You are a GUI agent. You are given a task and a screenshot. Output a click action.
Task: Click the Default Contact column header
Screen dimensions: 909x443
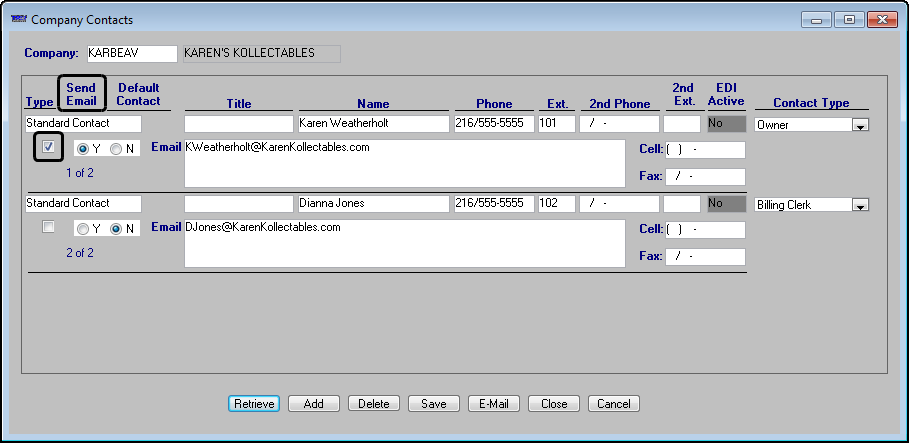pos(139,95)
